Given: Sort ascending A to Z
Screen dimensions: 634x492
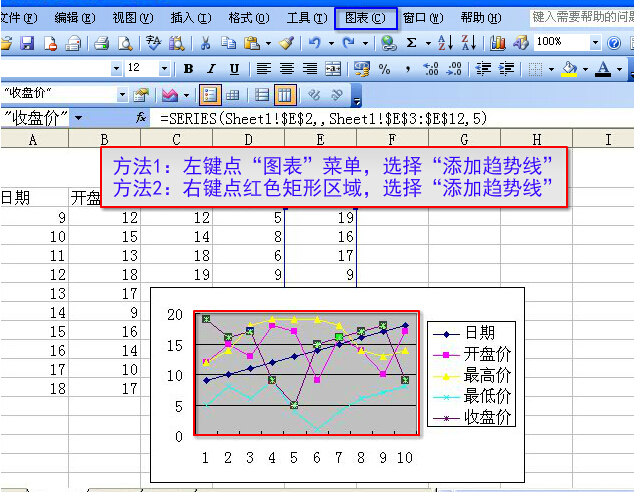Looking at the screenshot, I should tap(446, 43).
